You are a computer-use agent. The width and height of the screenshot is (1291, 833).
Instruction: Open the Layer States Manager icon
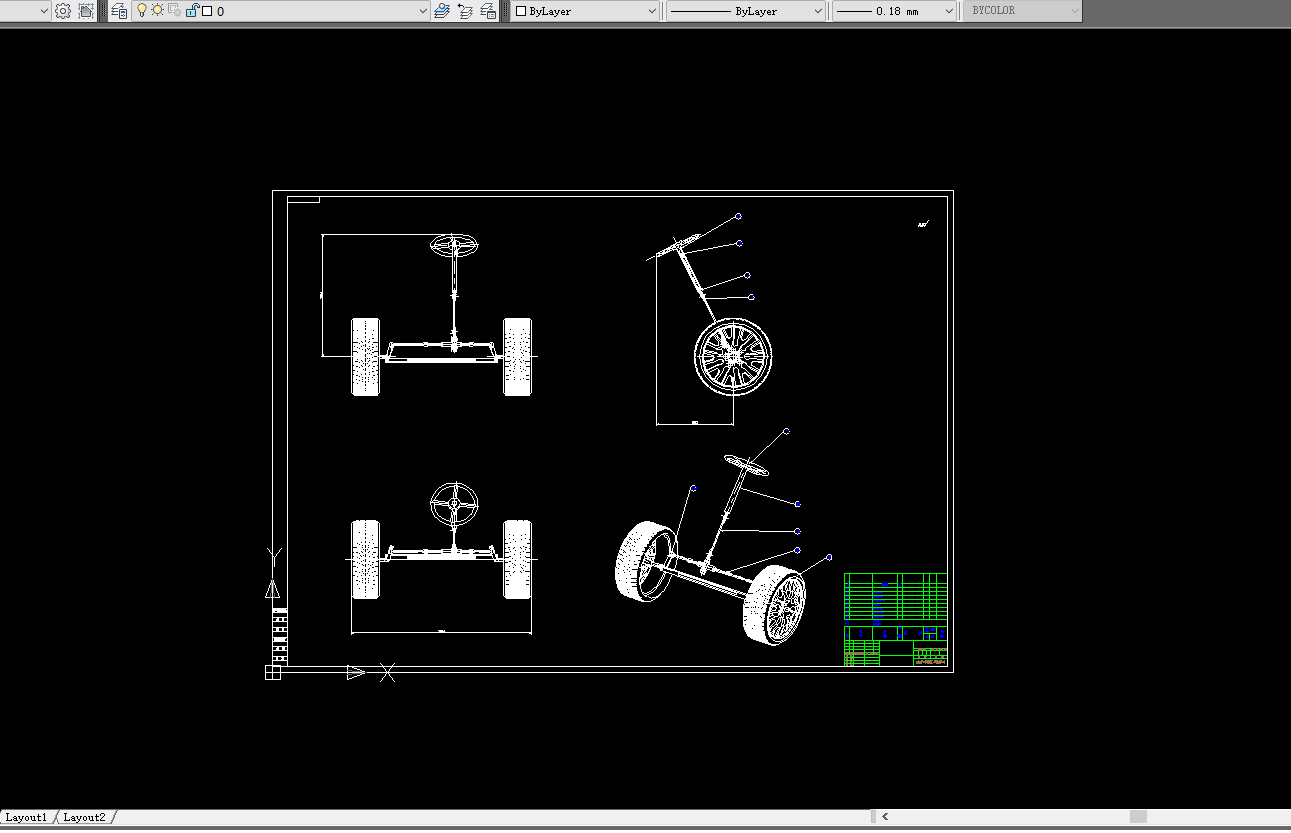pos(488,11)
